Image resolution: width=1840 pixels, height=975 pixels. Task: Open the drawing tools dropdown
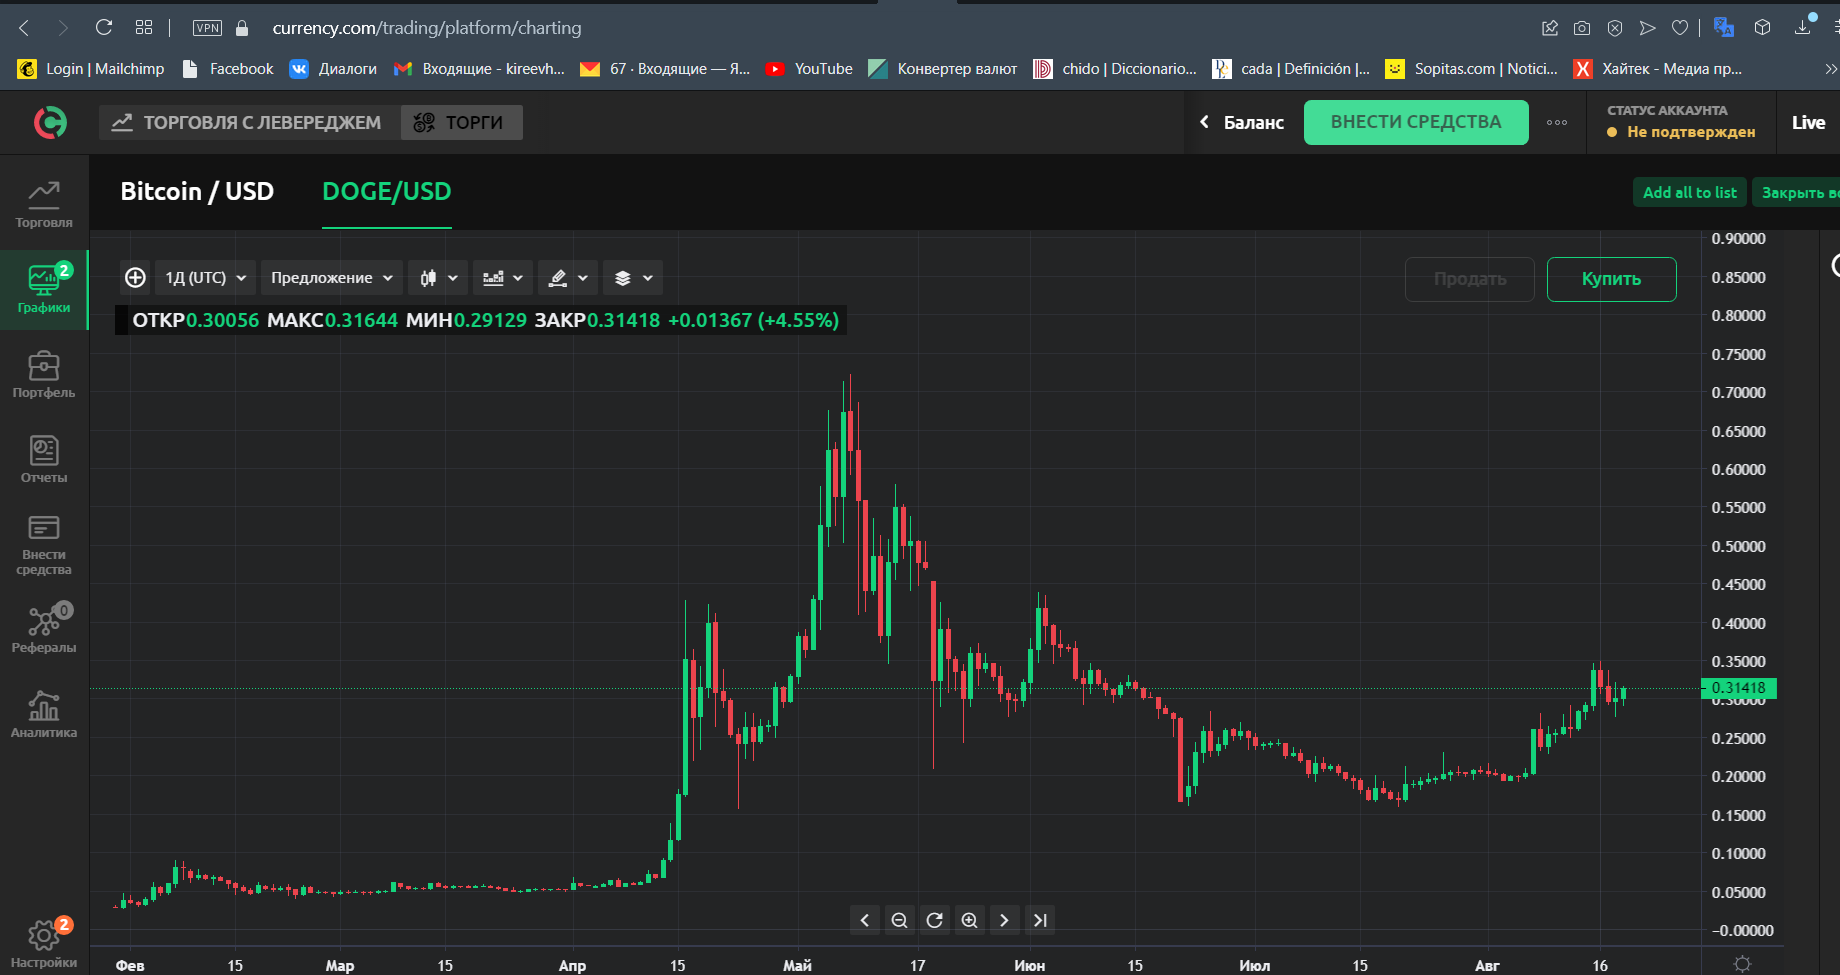568,278
